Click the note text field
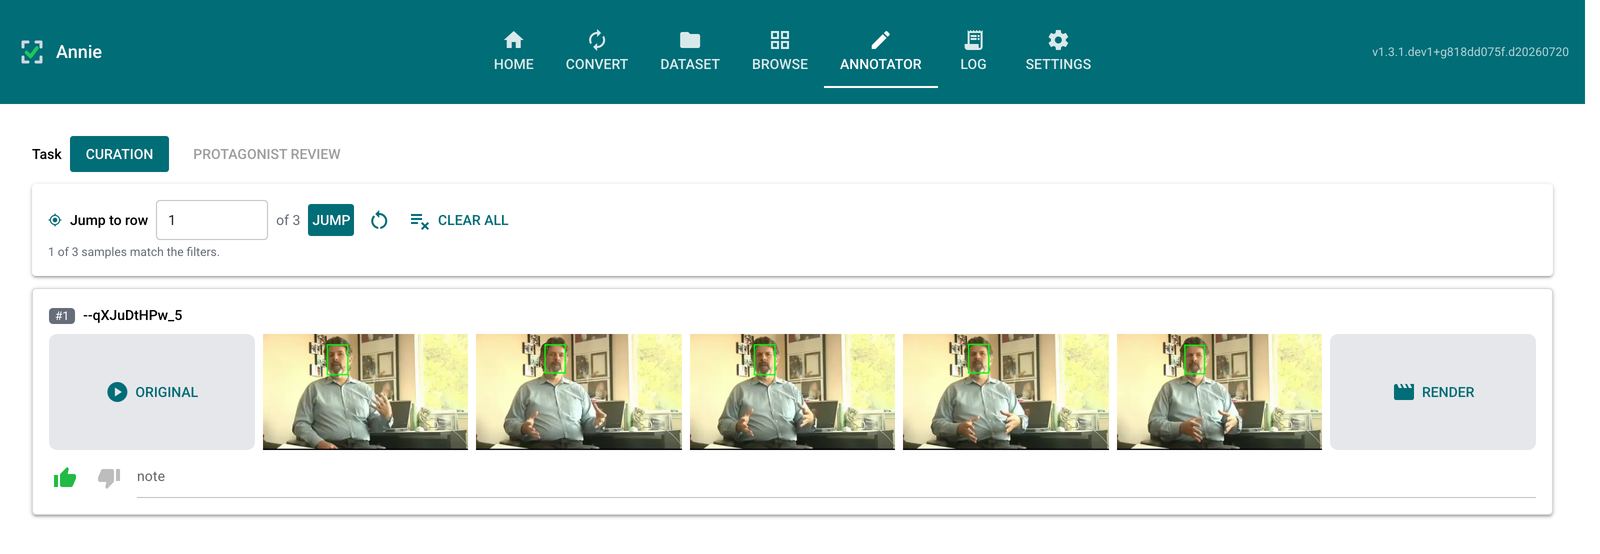Viewport: 1600px width, 554px height. [x=836, y=477]
